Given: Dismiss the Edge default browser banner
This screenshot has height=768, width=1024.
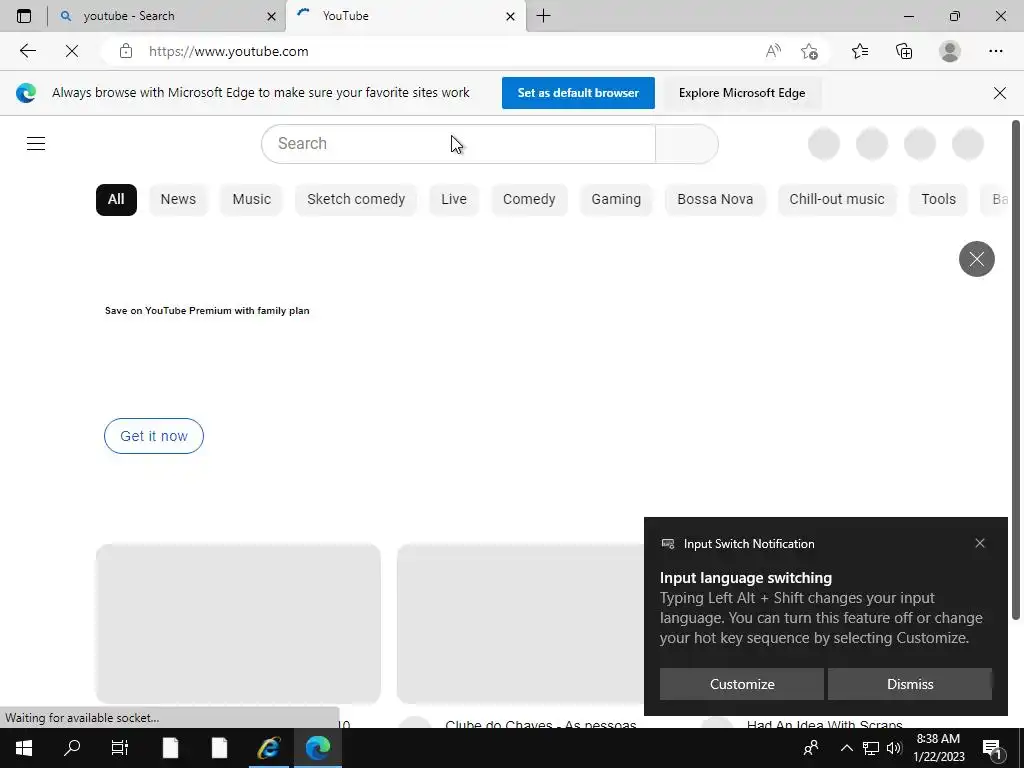Looking at the screenshot, I should click(999, 93).
